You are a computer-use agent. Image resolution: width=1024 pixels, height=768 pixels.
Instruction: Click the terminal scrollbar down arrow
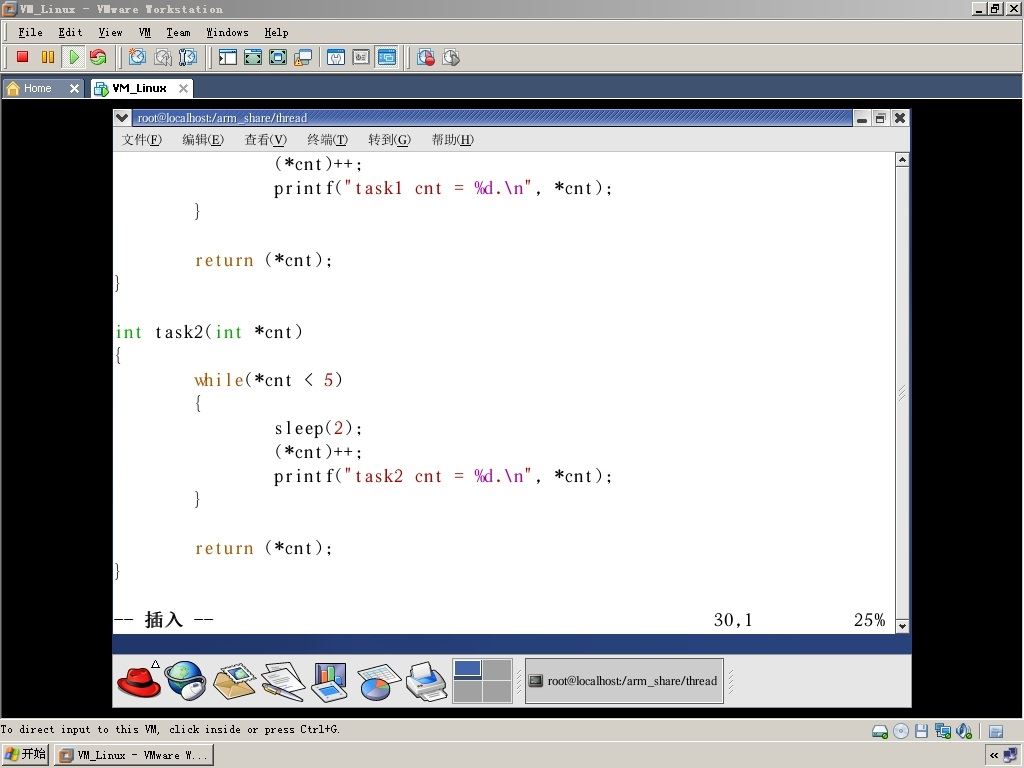pos(902,626)
